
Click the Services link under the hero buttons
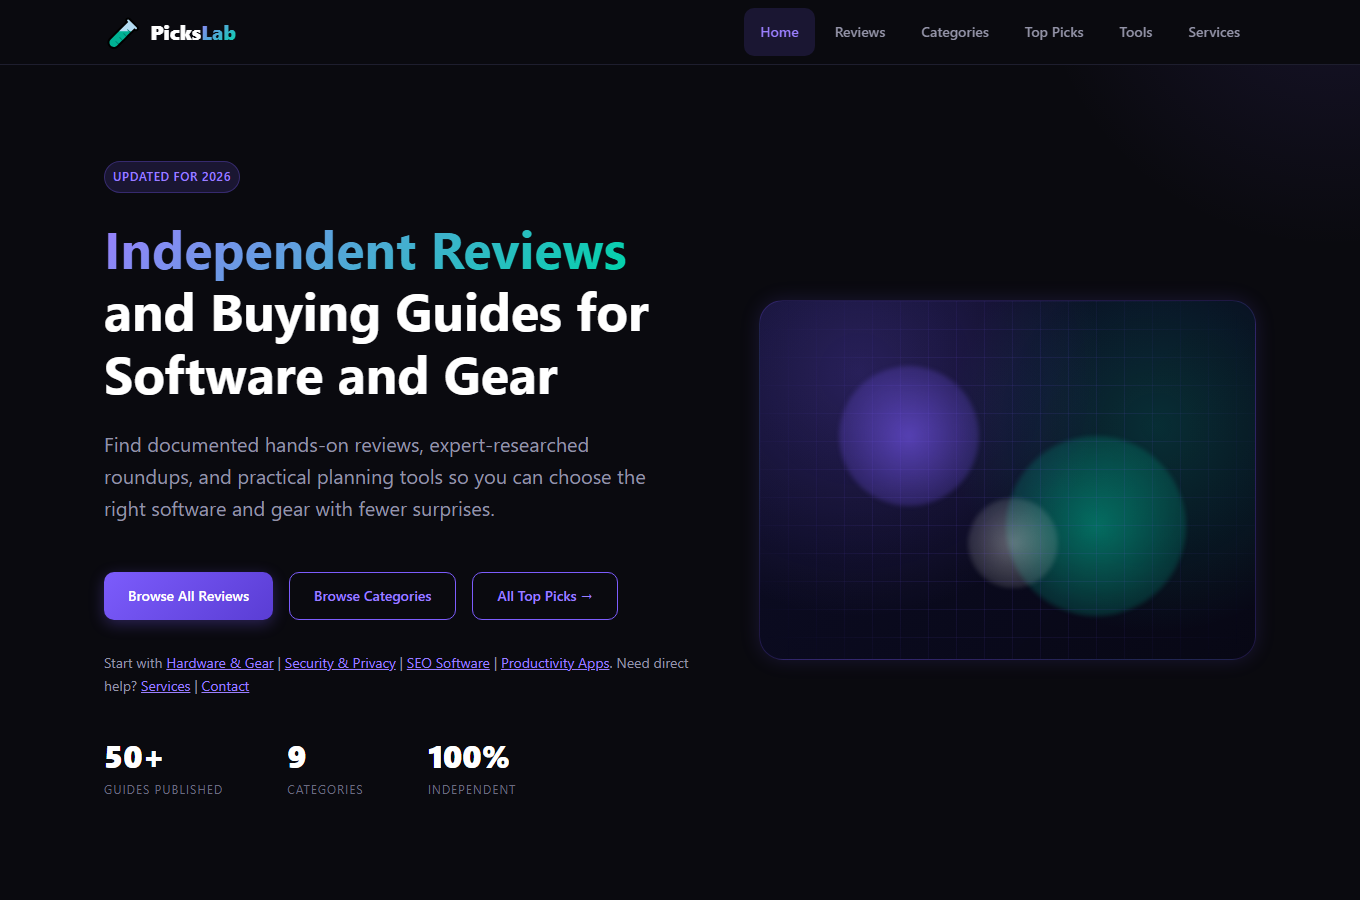tap(166, 686)
